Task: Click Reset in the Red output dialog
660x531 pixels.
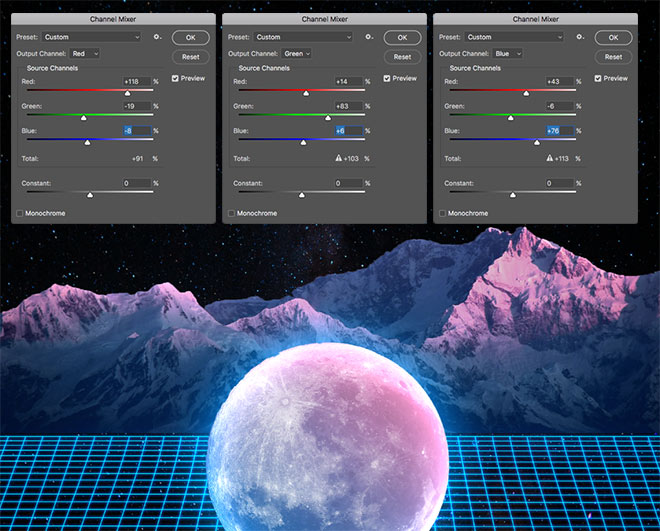Action: pyautogui.click(x=191, y=57)
